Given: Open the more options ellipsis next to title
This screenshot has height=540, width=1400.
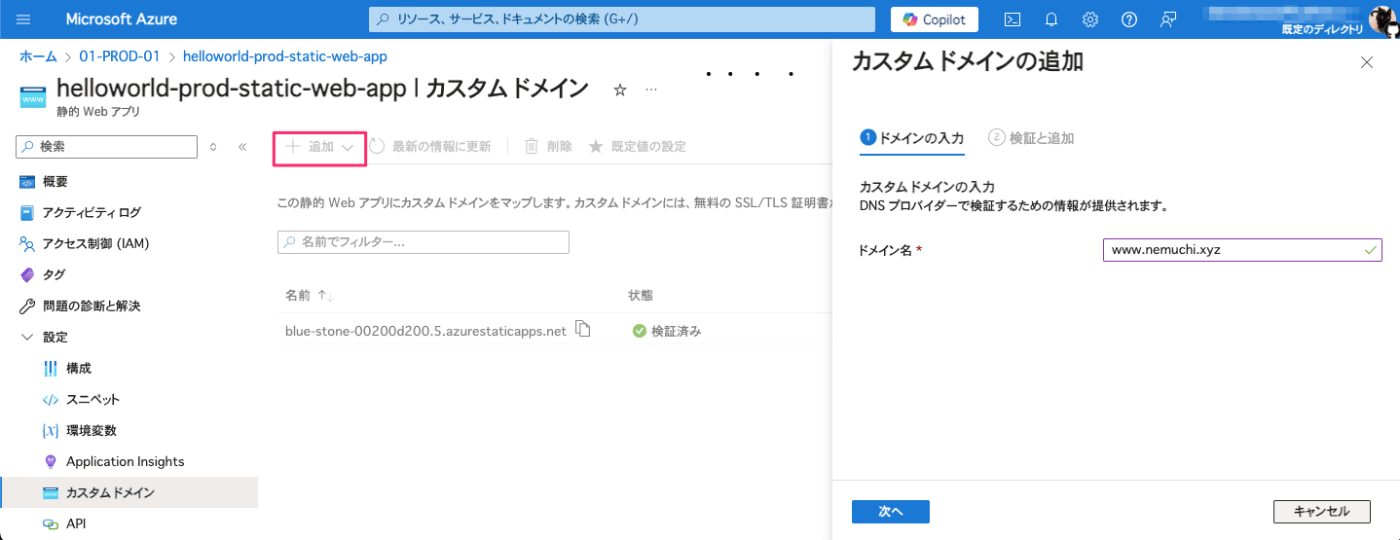Looking at the screenshot, I should [x=651, y=90].
